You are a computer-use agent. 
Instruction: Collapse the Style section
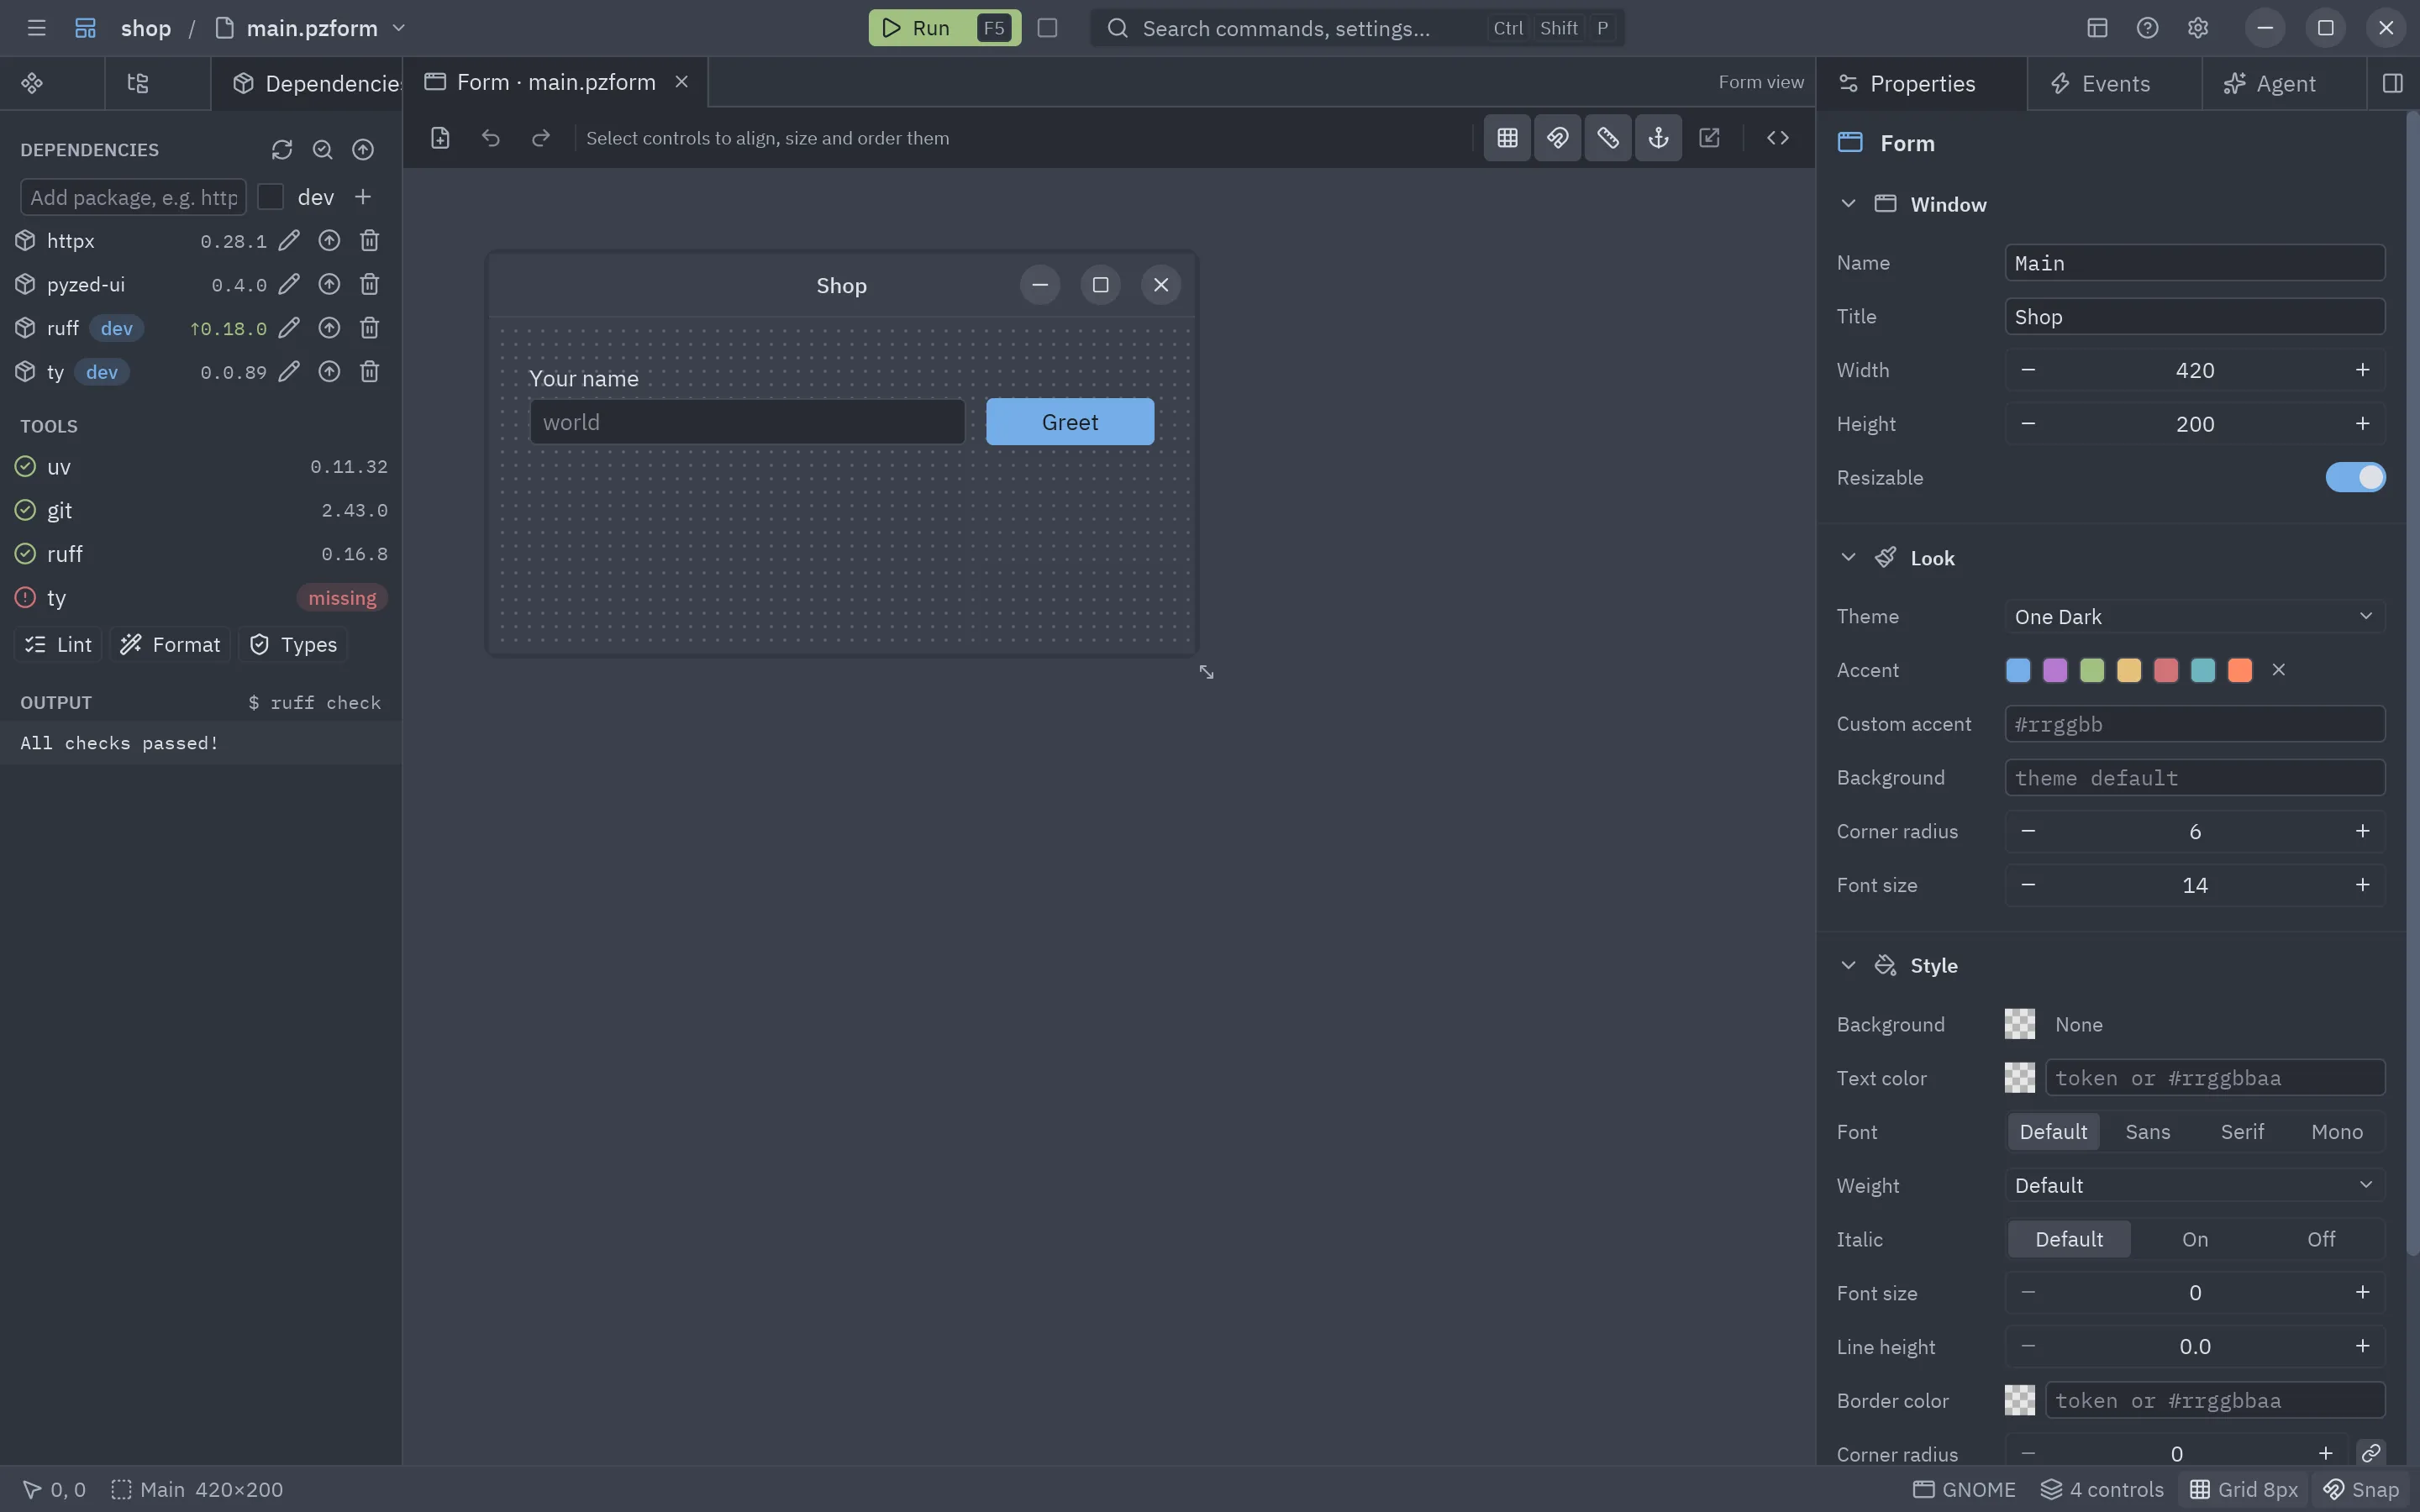(1848, 966)
